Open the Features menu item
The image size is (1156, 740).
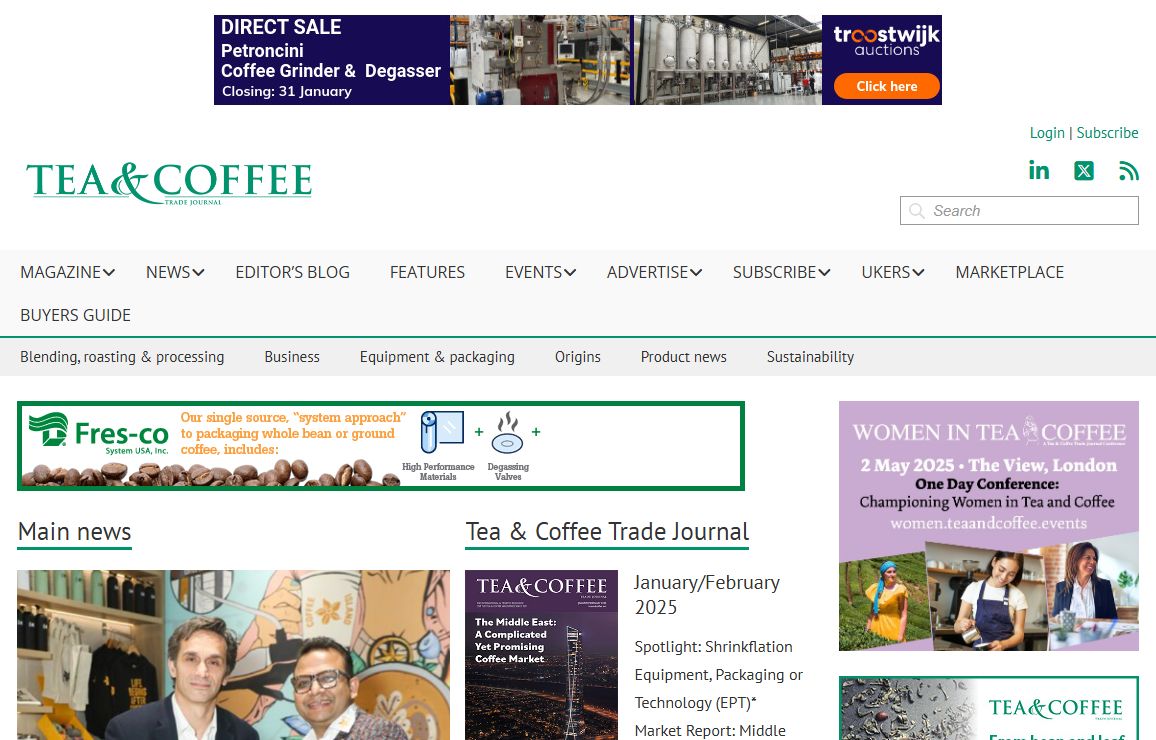427,272
